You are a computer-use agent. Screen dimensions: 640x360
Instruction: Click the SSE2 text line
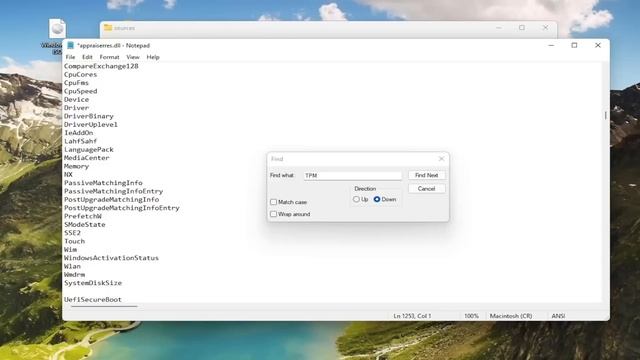(x=72, y=233)
